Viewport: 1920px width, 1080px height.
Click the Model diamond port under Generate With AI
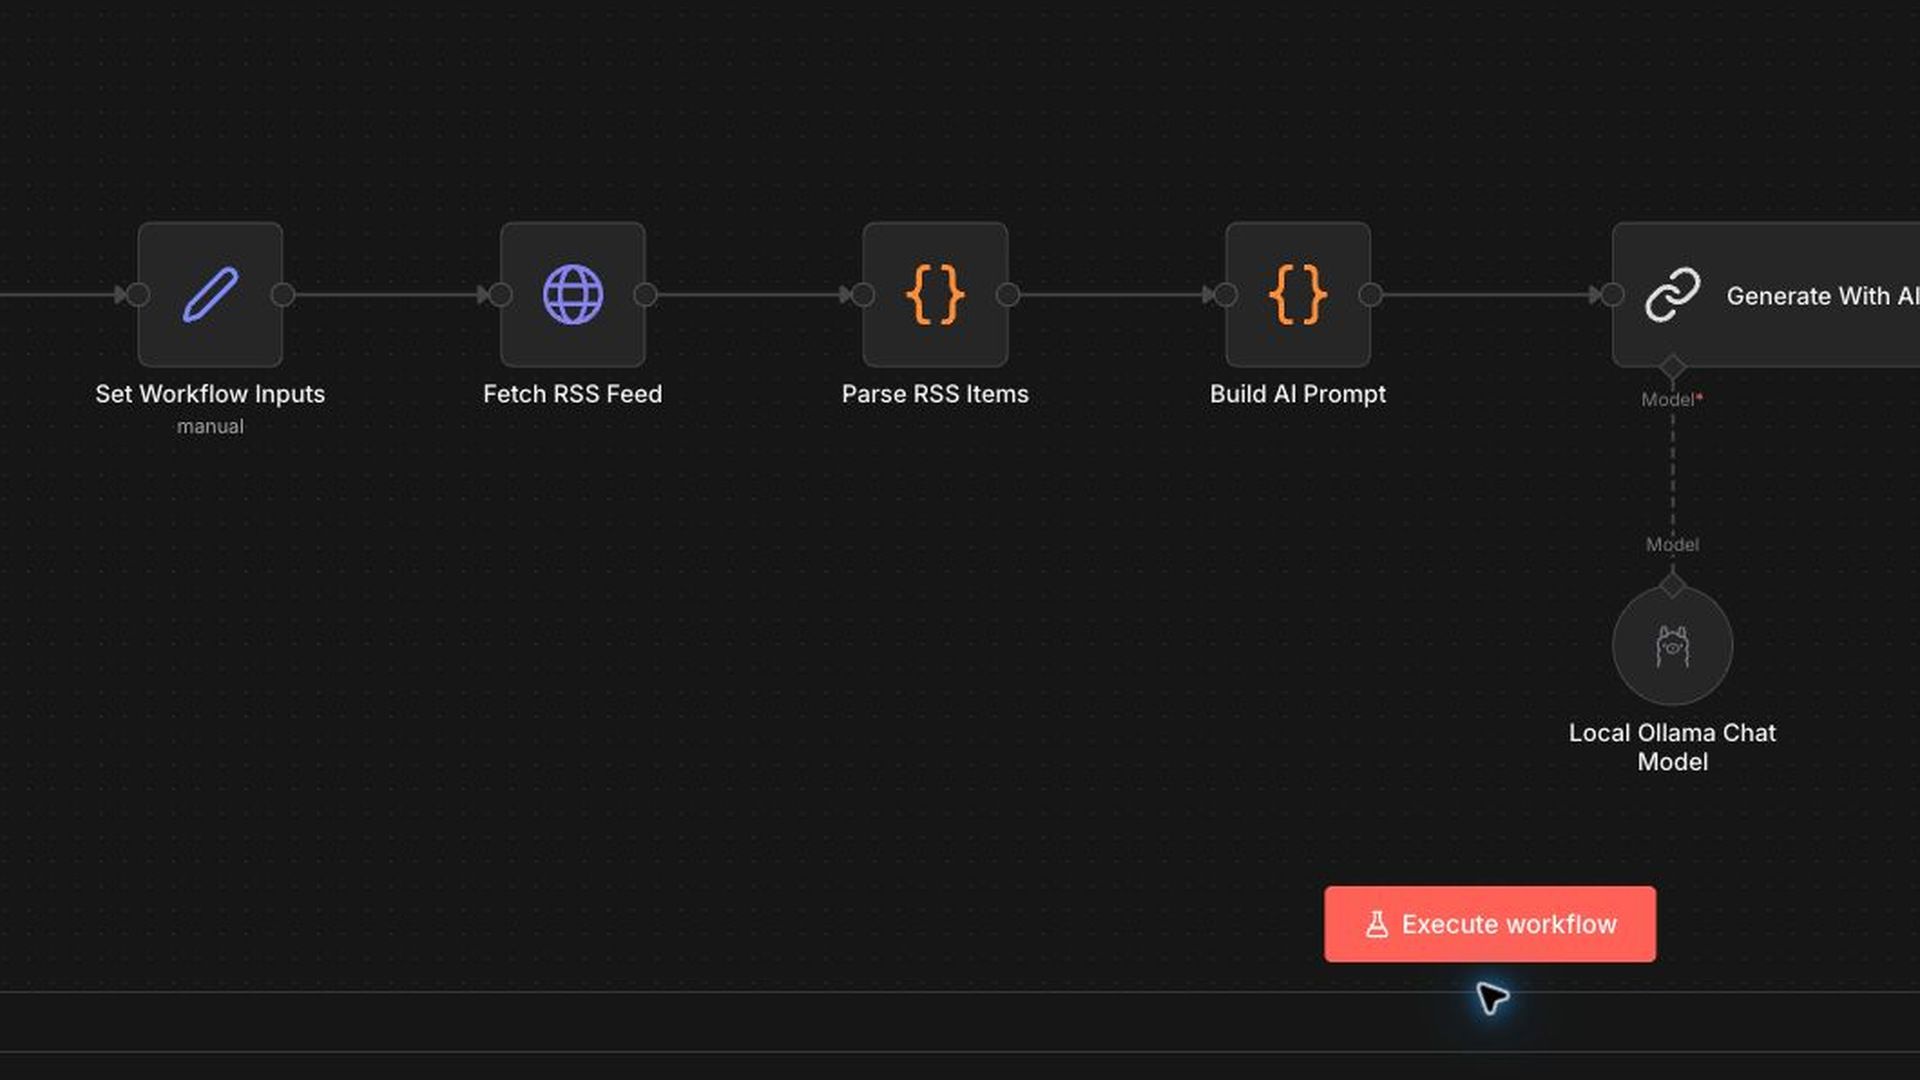point(1672,367)
